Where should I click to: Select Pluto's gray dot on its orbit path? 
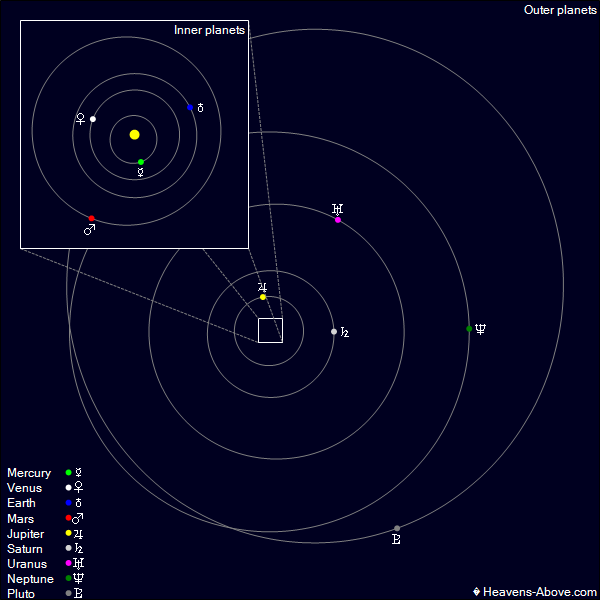click(397, 528)
